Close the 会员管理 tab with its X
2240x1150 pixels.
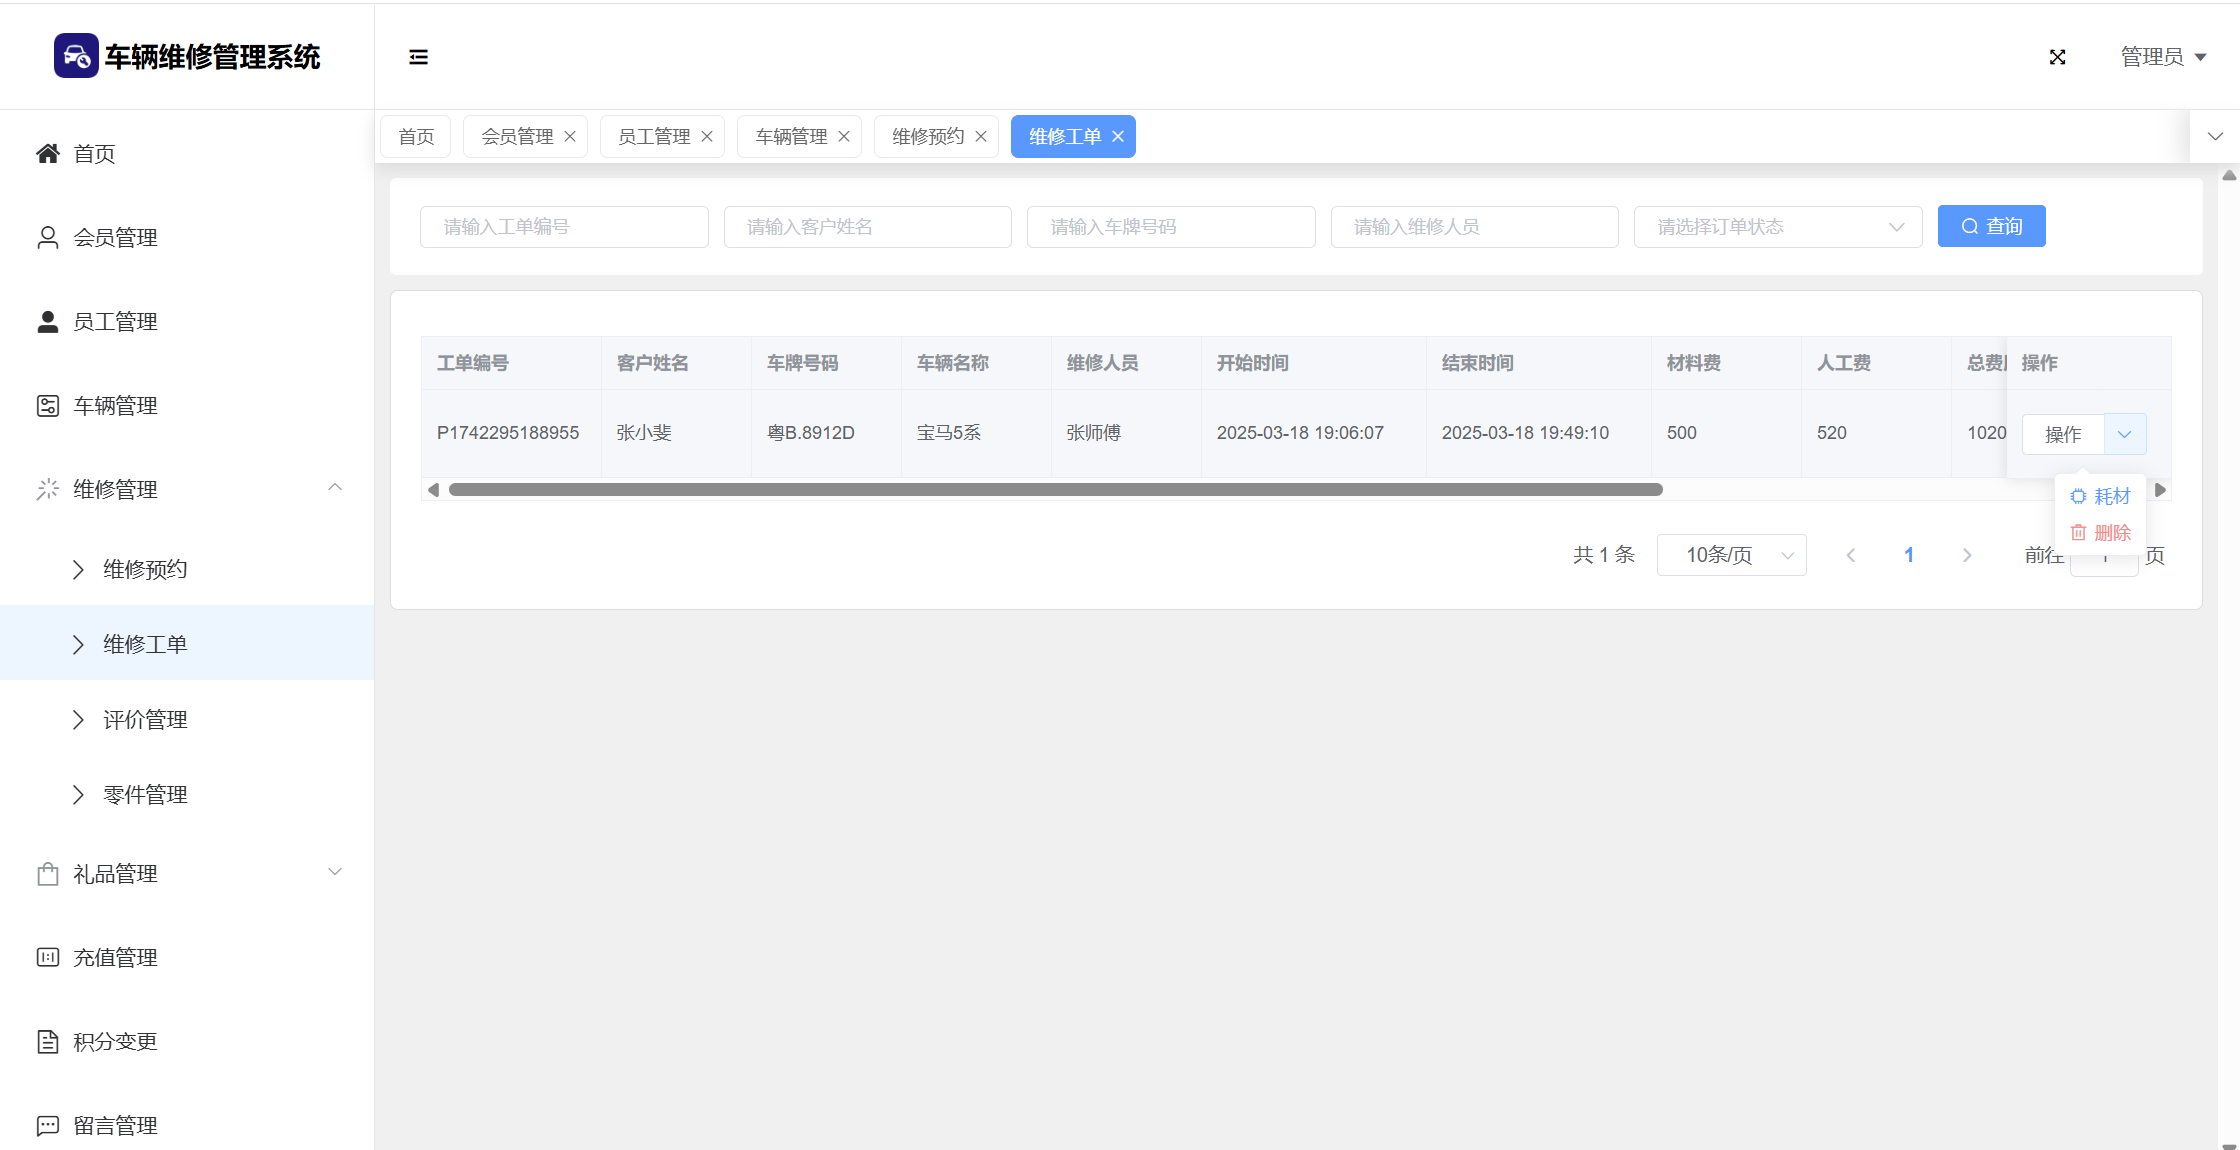click(570, 137)
